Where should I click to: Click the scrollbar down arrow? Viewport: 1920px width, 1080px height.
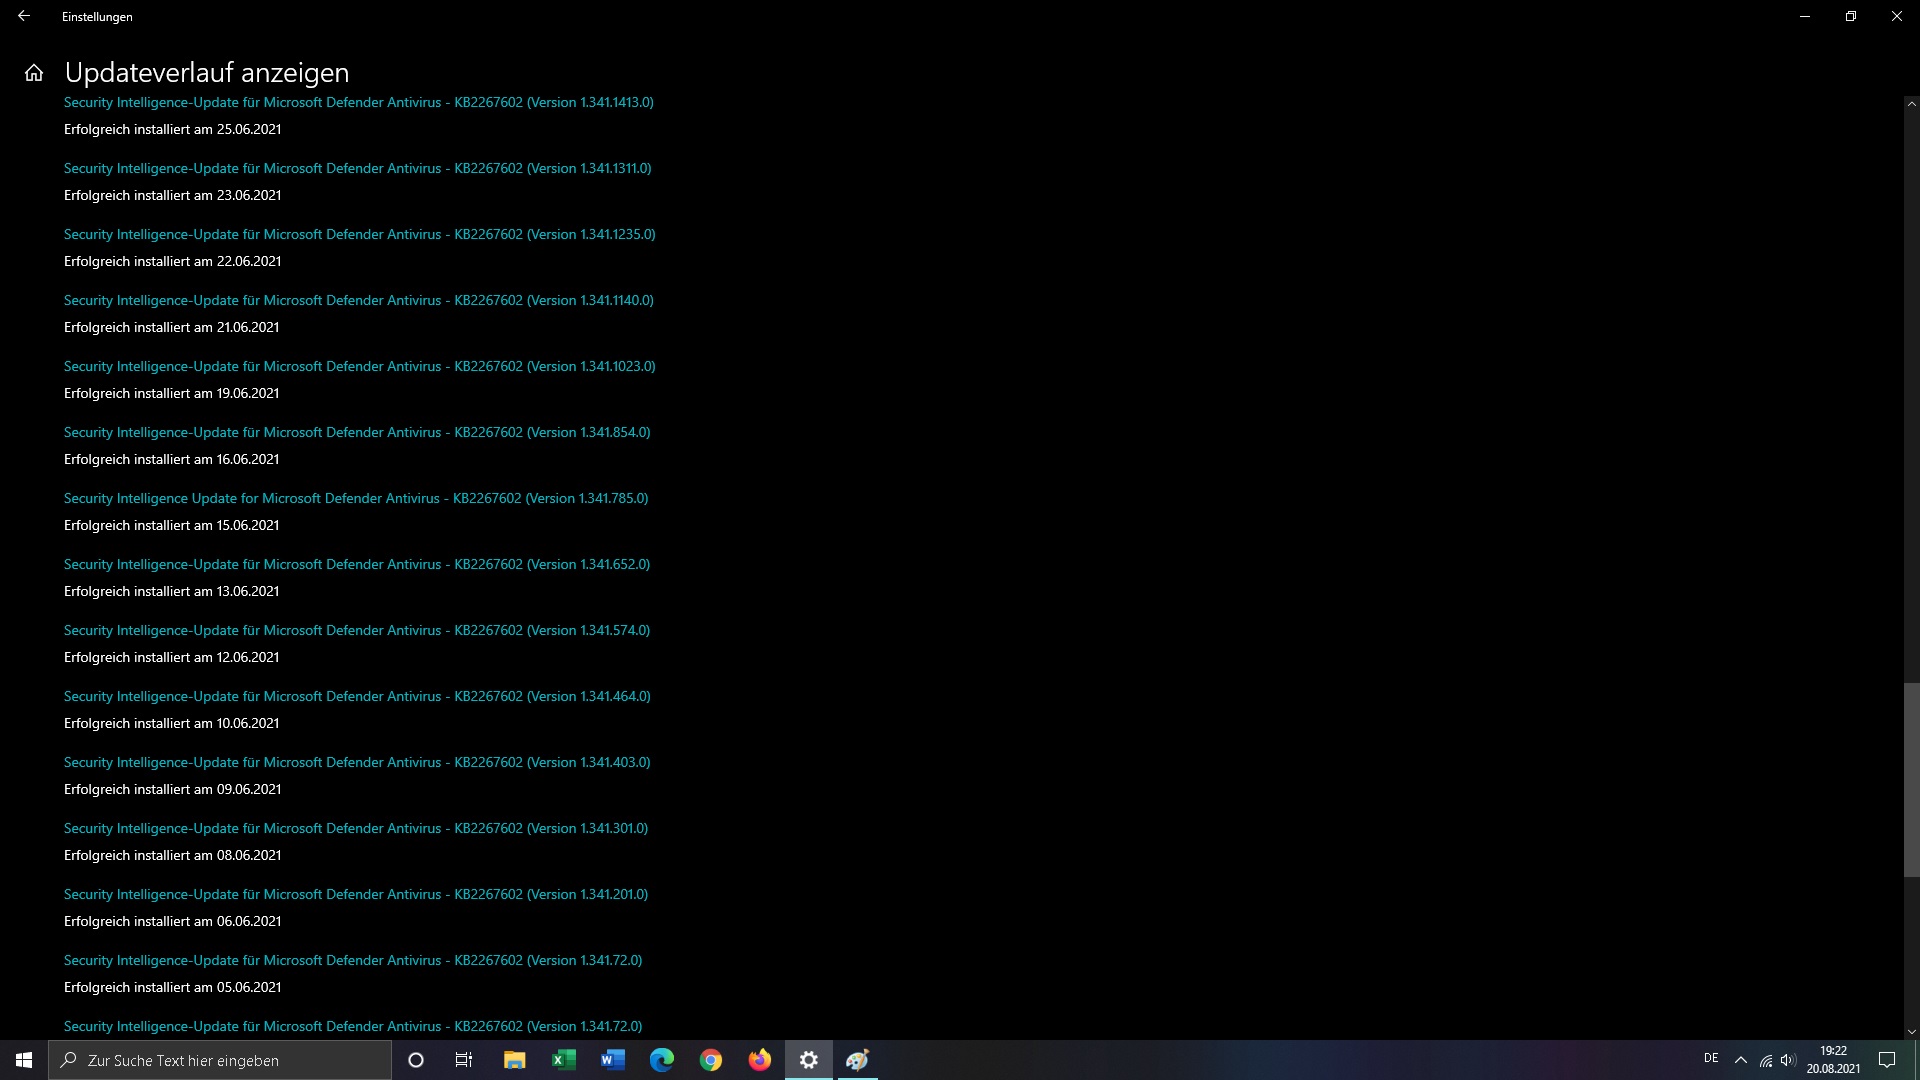point(1911,1031)
